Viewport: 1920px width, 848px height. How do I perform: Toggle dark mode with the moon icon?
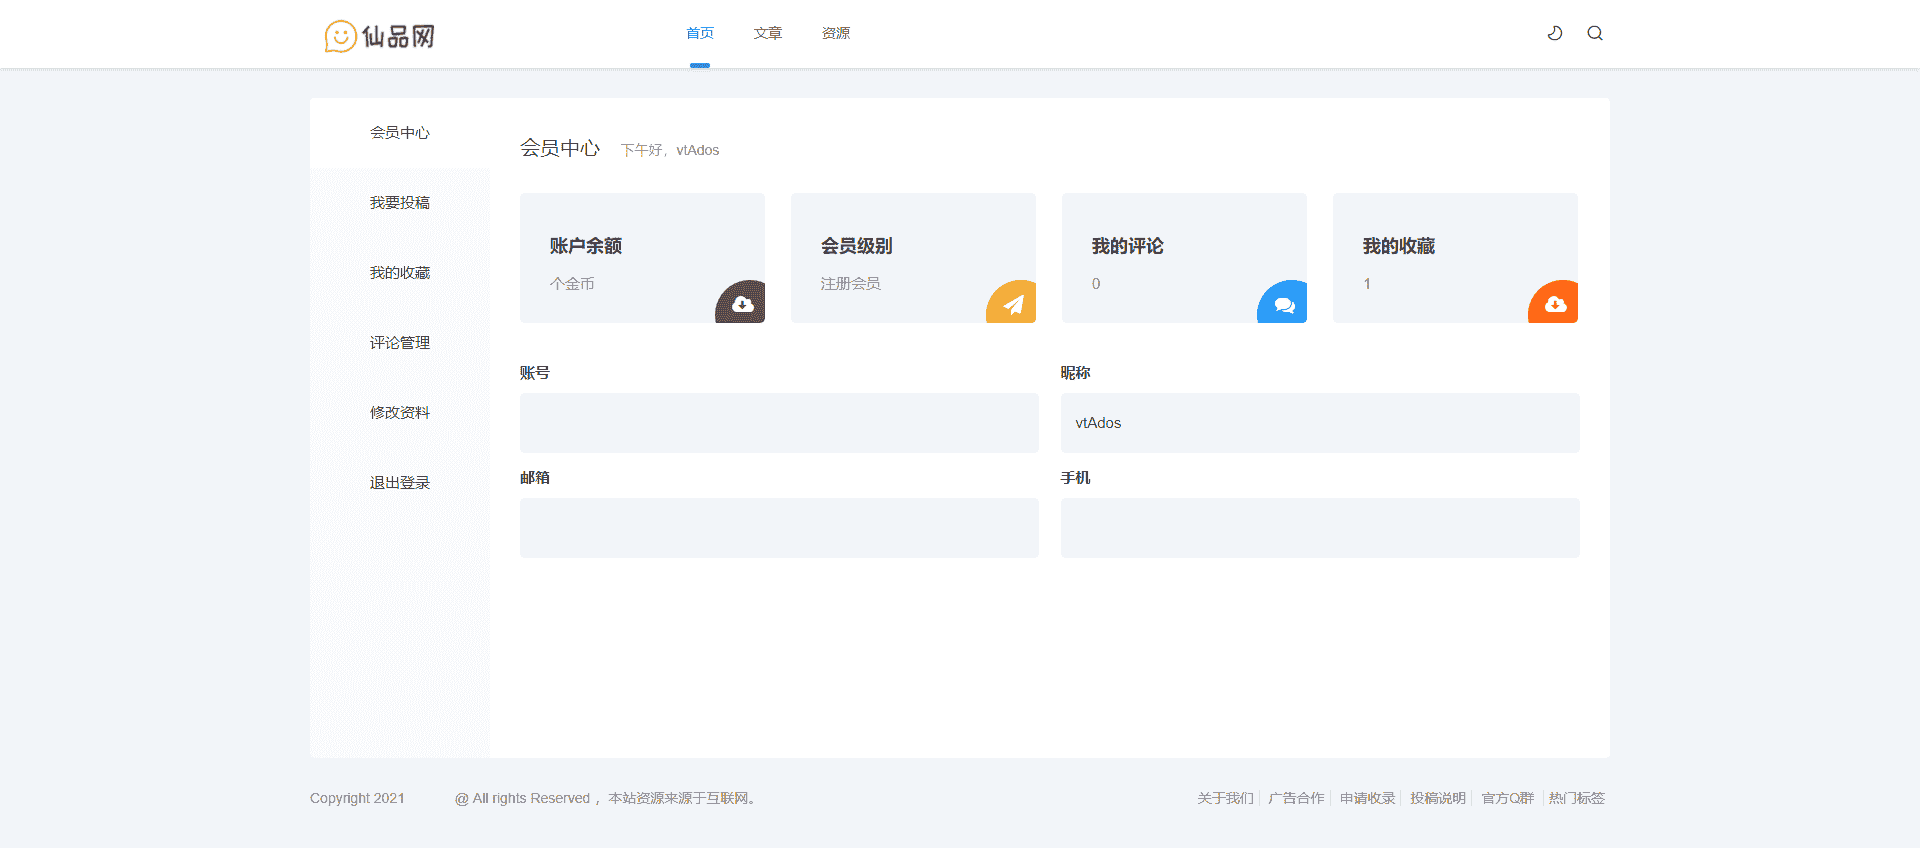click(1555, 33)
